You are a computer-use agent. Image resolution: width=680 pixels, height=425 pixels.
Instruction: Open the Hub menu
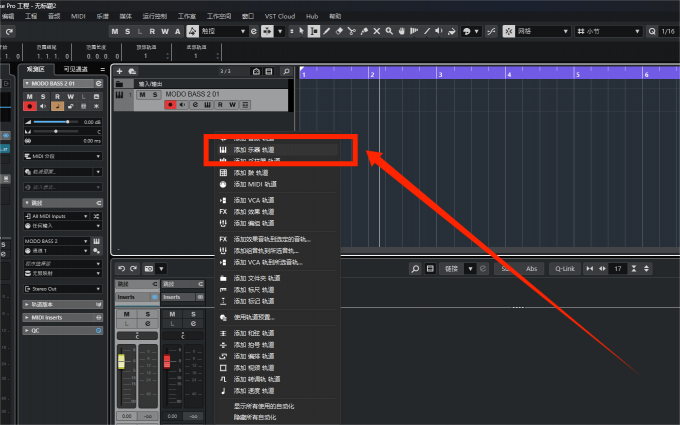312,16
